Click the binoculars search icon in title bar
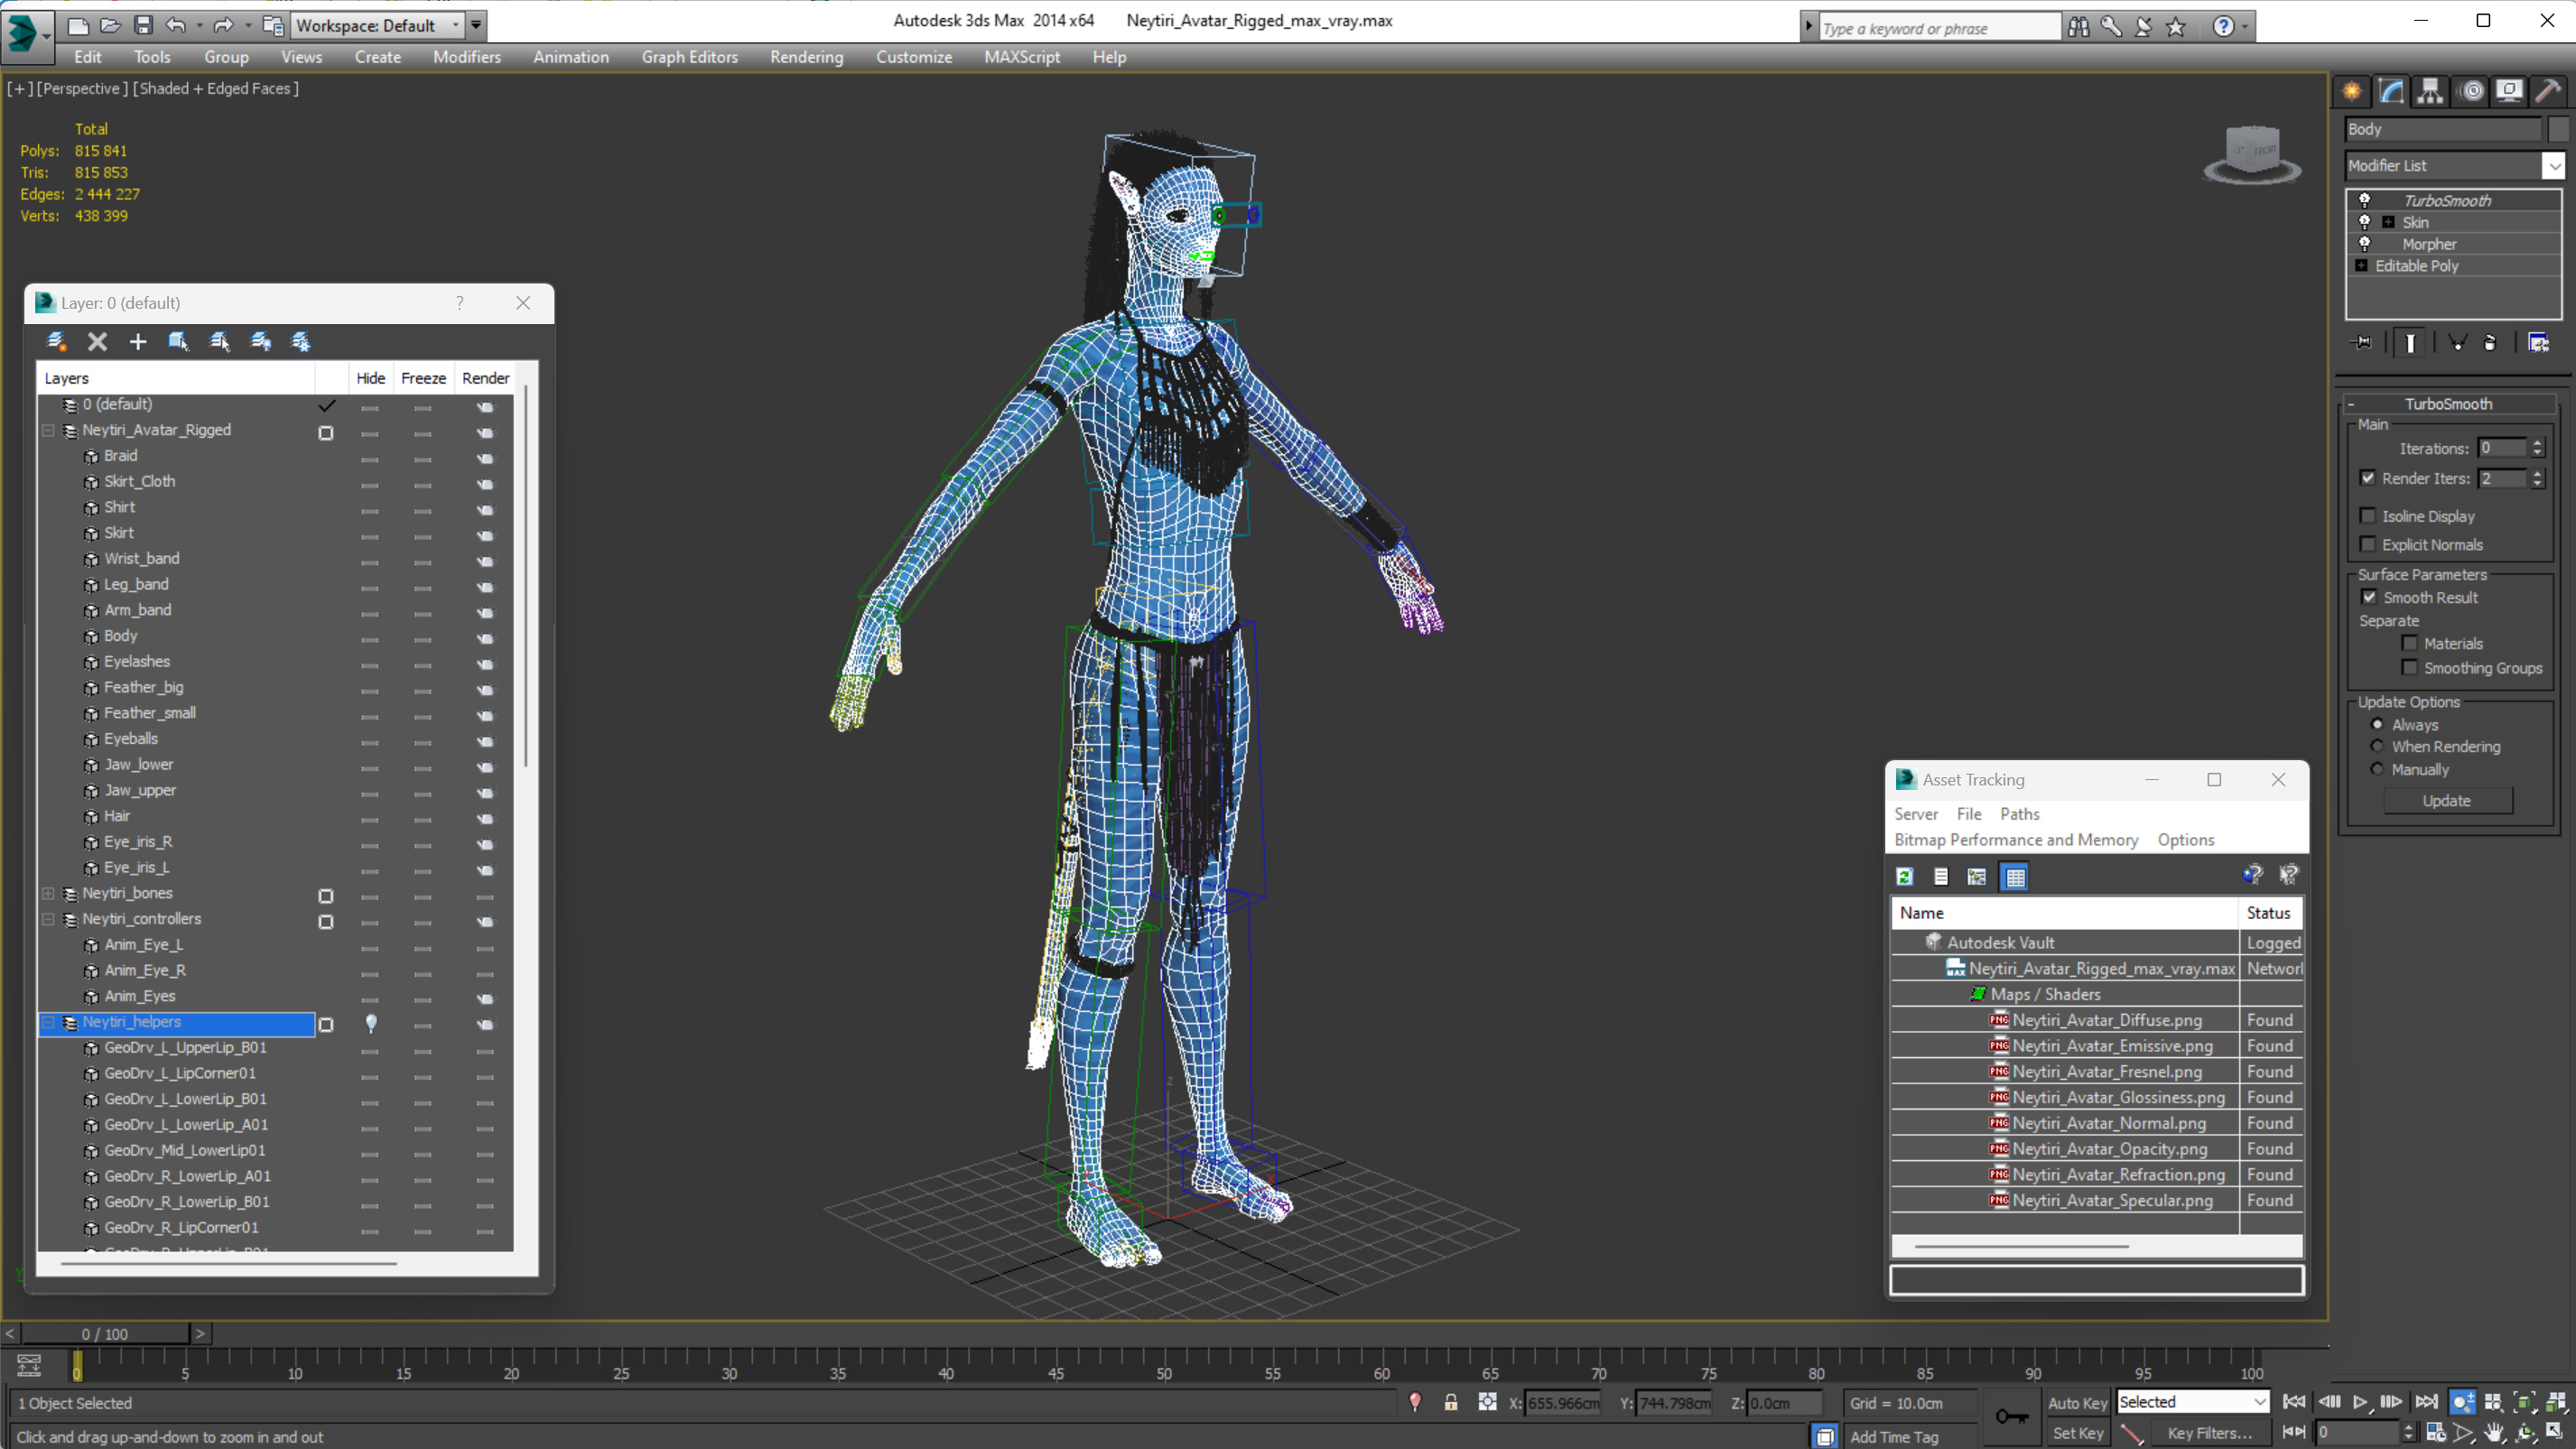Image resolution: width=2576 pixels, height=1449 pixels. tap(2078, 27)
